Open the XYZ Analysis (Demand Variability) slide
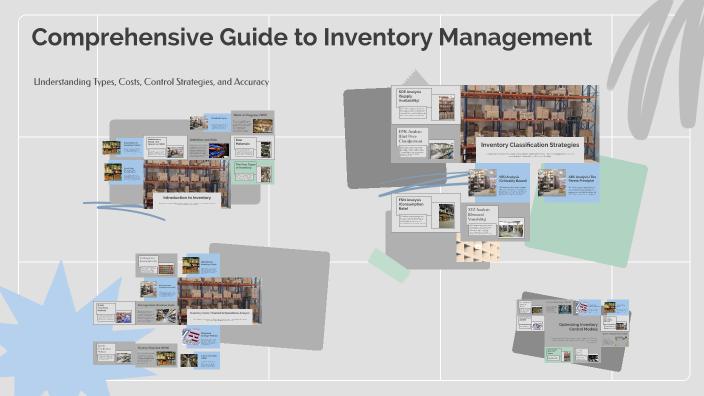This screenshot has height=396, width=704. (x=495, y=222)
